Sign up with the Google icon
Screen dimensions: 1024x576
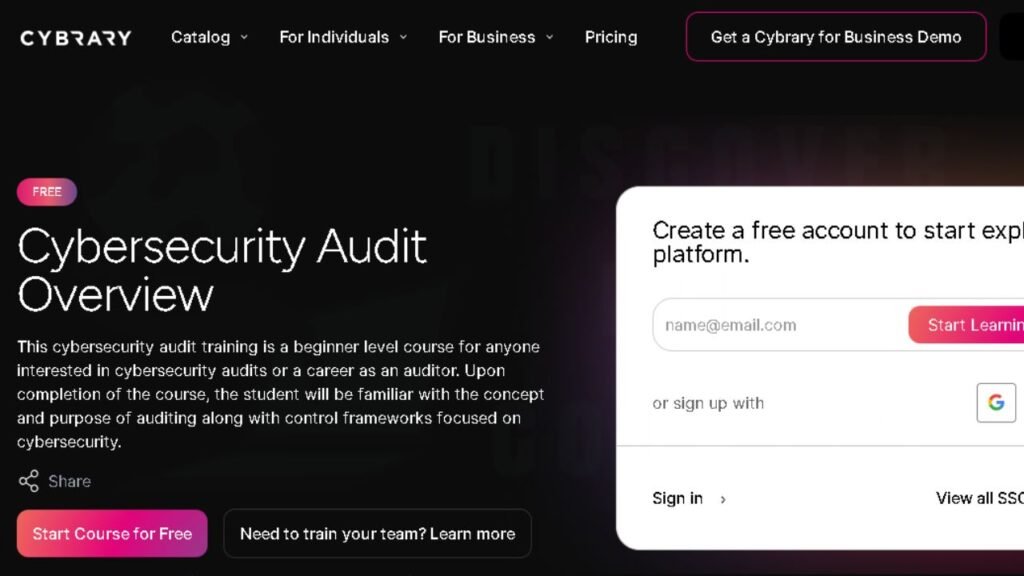click(996, 402)
